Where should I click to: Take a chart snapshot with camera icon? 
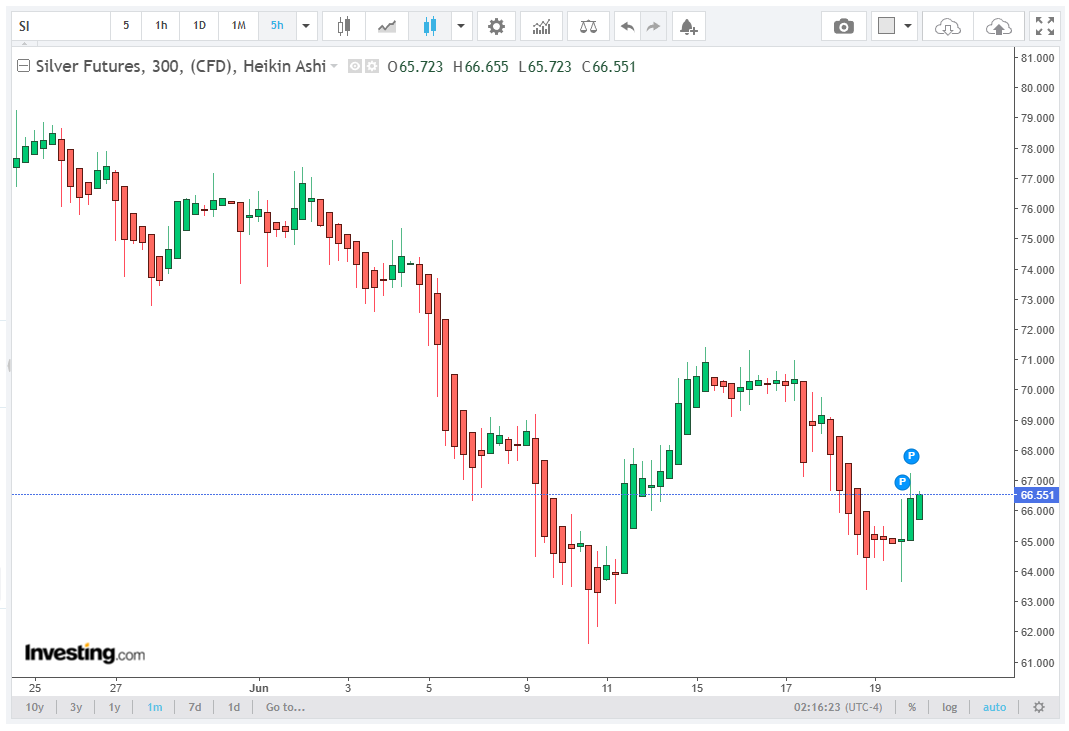pyautogui.click(x=843, y=27)
